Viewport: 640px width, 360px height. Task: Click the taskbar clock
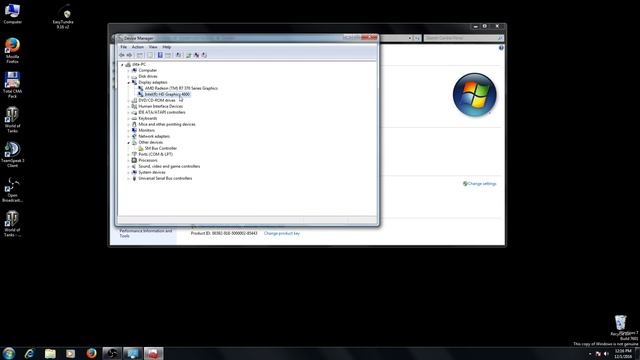point(623,353)
